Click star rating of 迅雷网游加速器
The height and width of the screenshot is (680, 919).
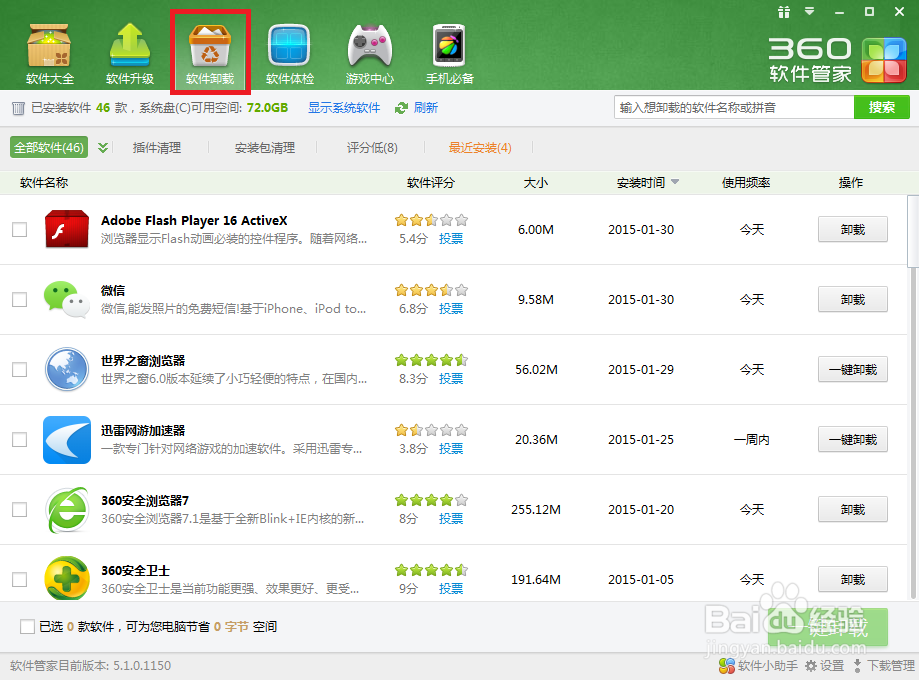(431, 430)
